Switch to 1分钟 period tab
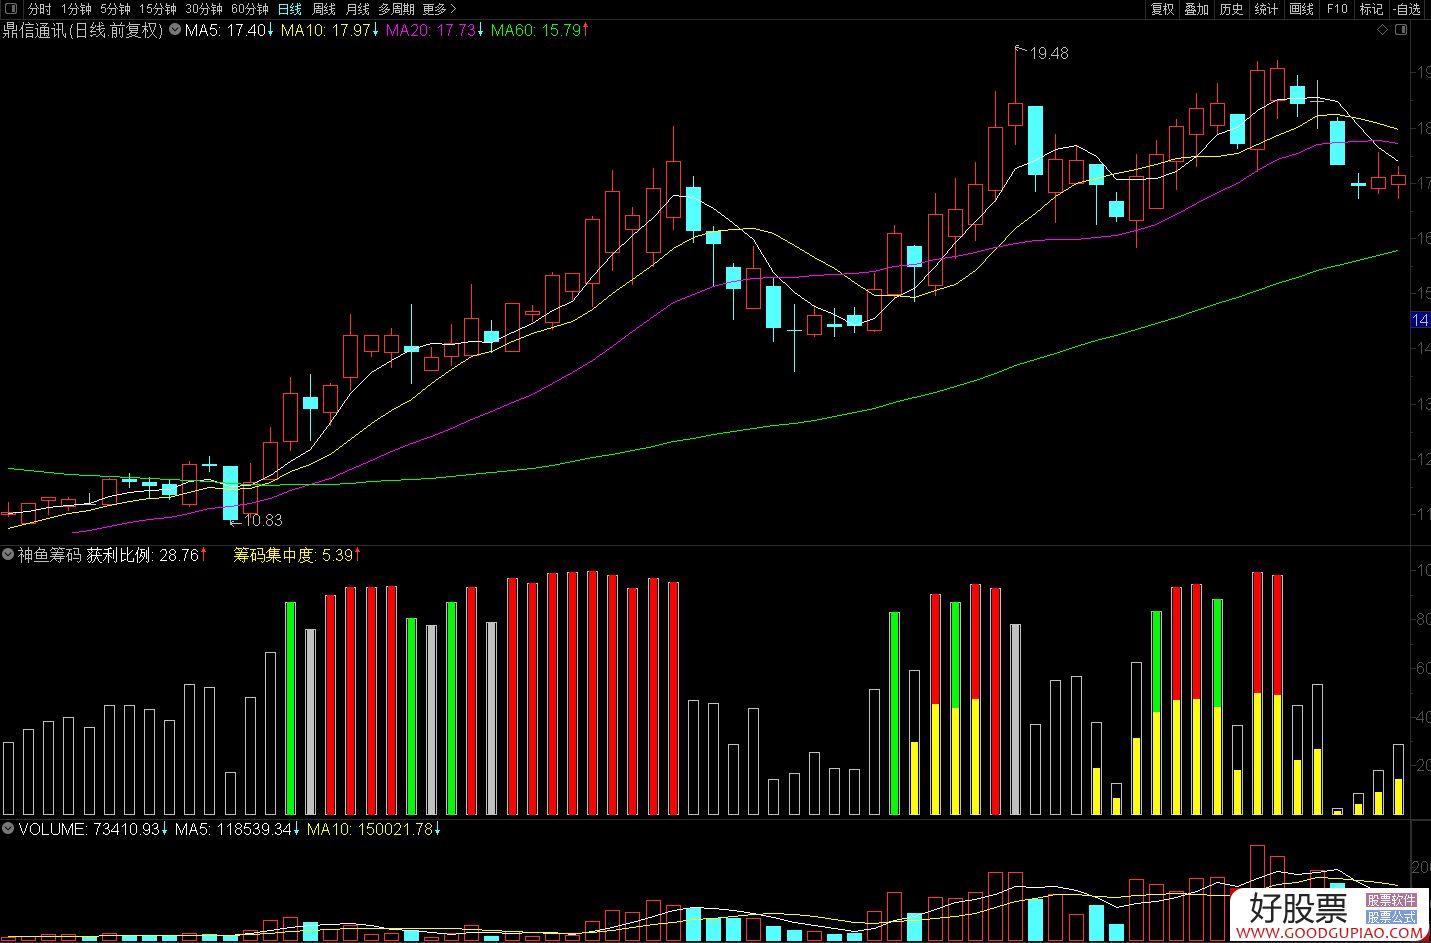Viewport: 1431px width, 943px height. click(76, 9)
